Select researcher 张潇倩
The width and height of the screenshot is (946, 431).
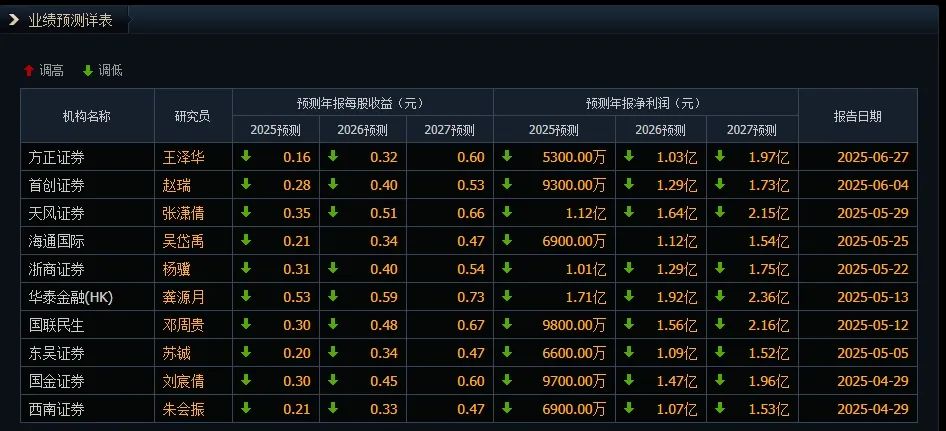(183, 213)
